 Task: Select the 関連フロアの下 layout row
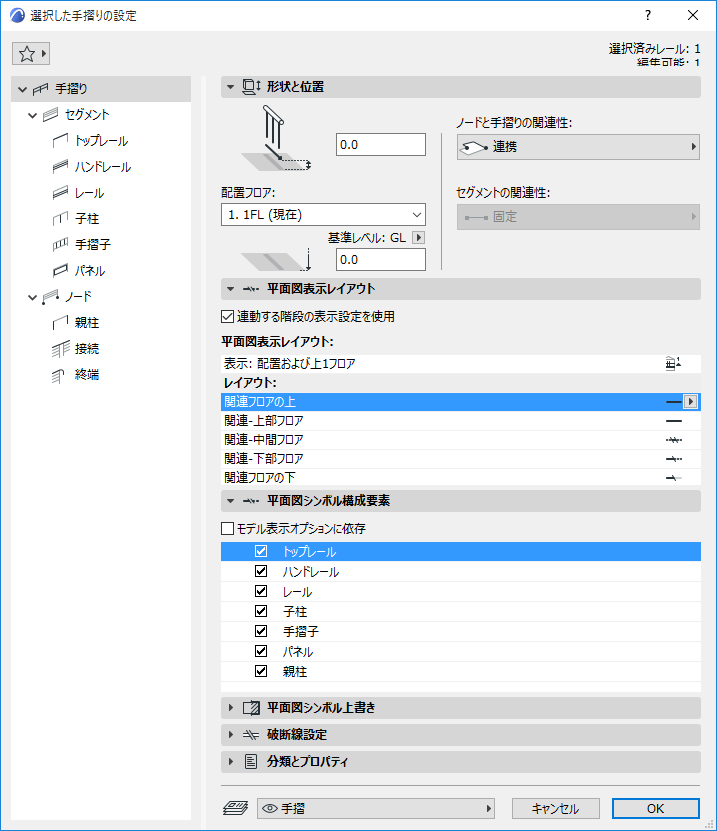[461, 478]
